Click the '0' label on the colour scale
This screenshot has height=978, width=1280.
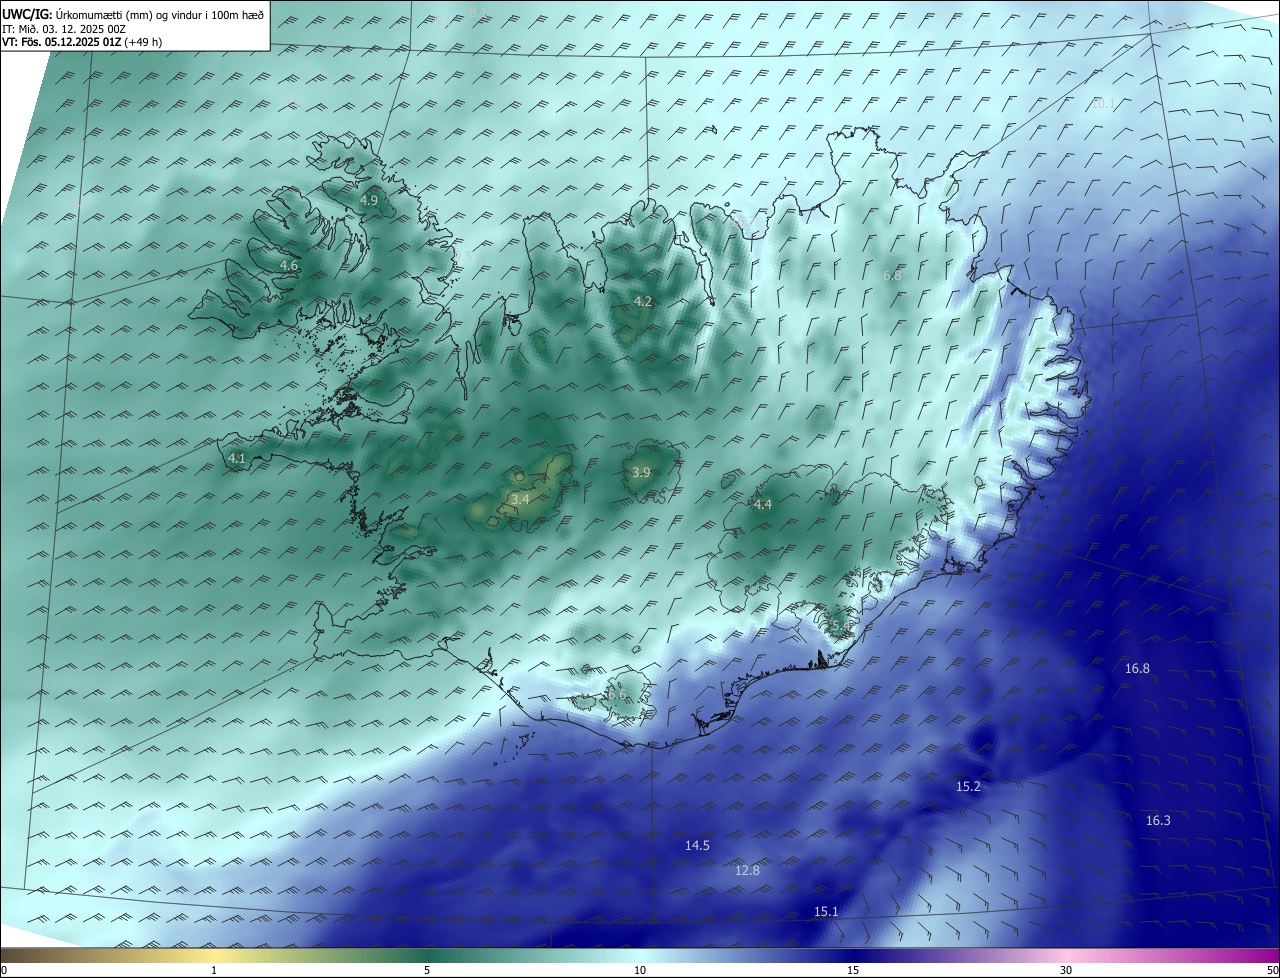(x=4, y=971)
